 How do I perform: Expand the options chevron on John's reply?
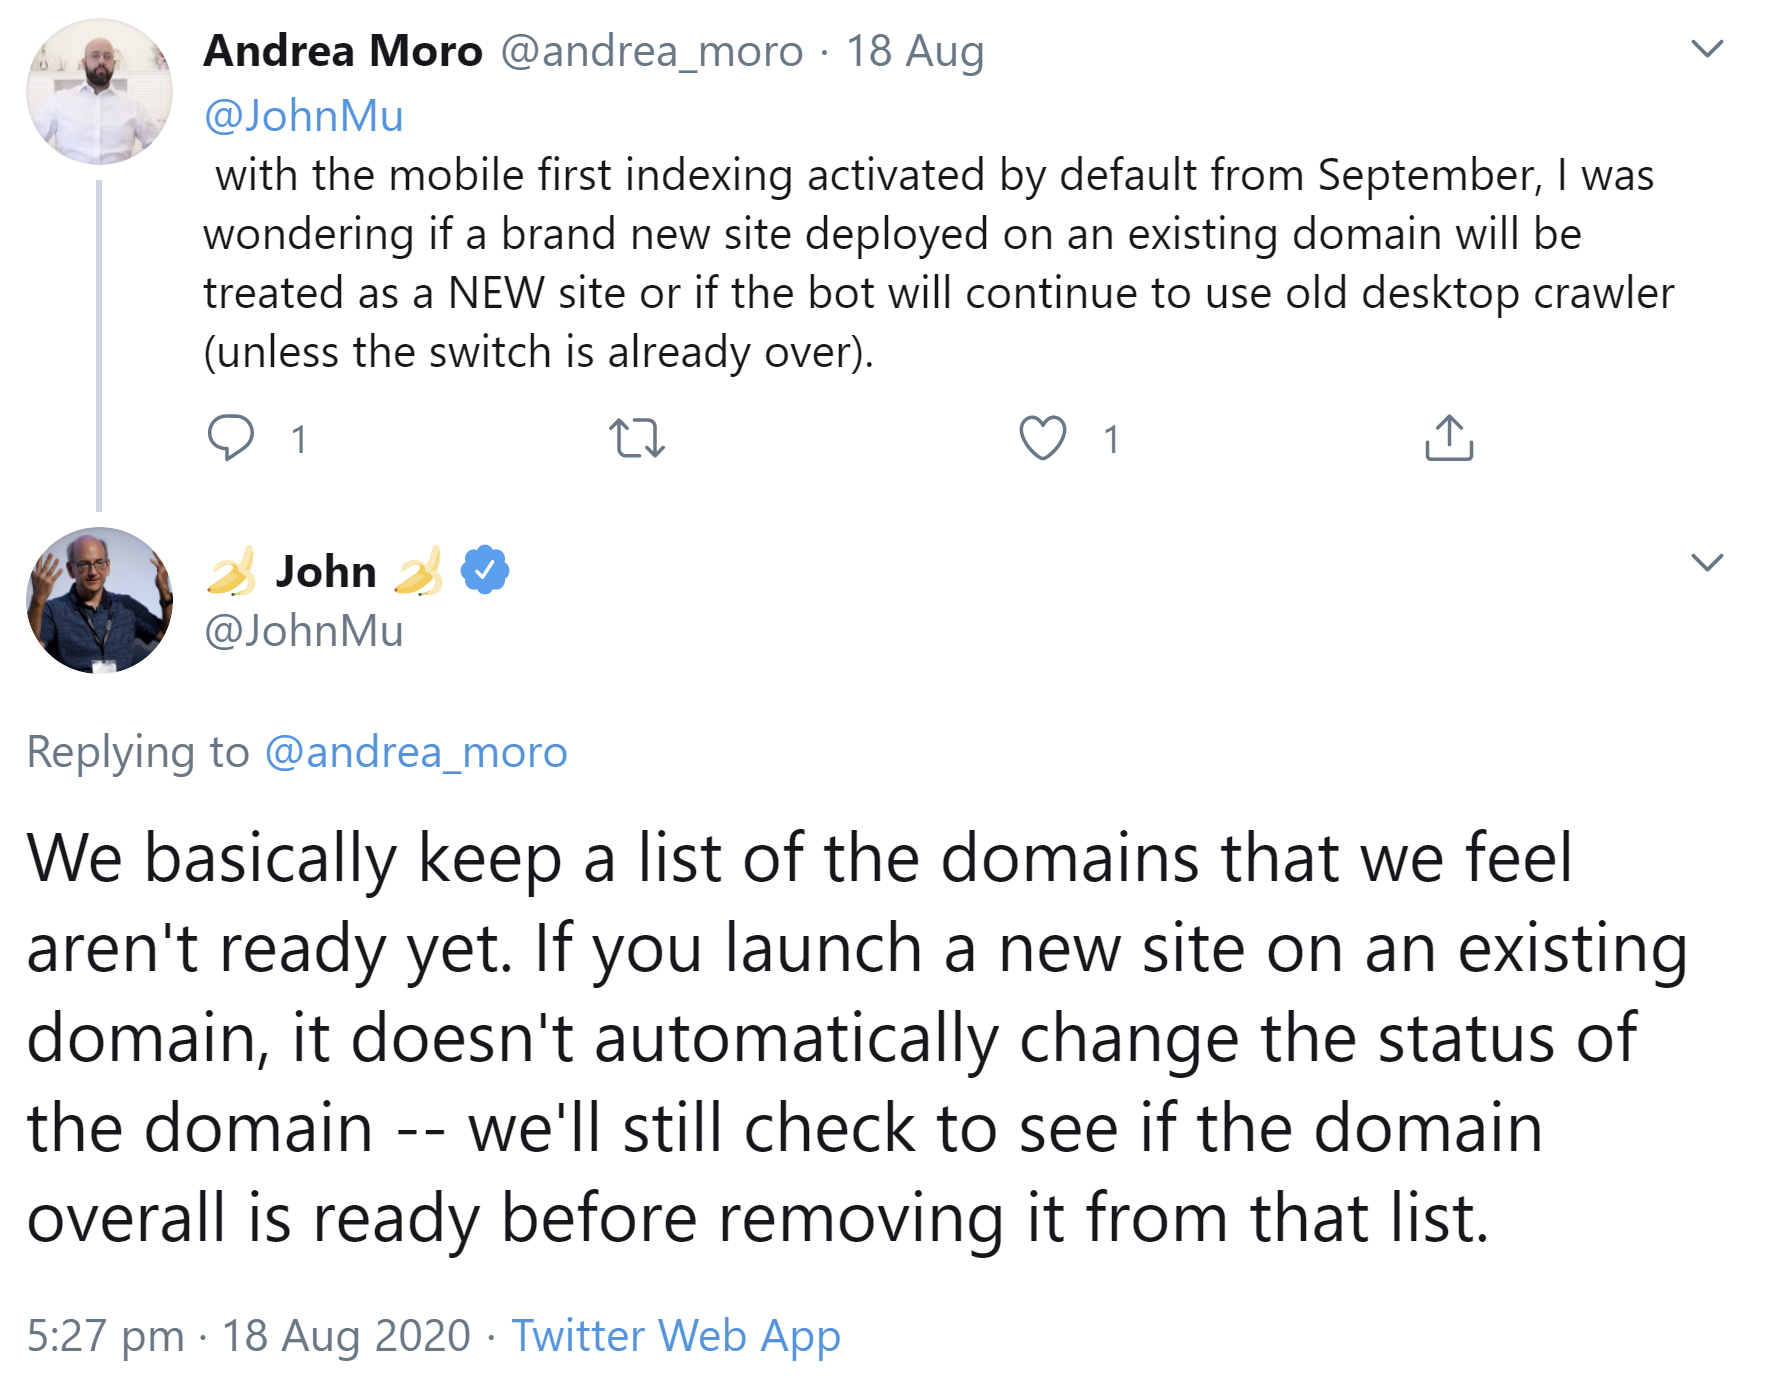tap(1707, 562)
